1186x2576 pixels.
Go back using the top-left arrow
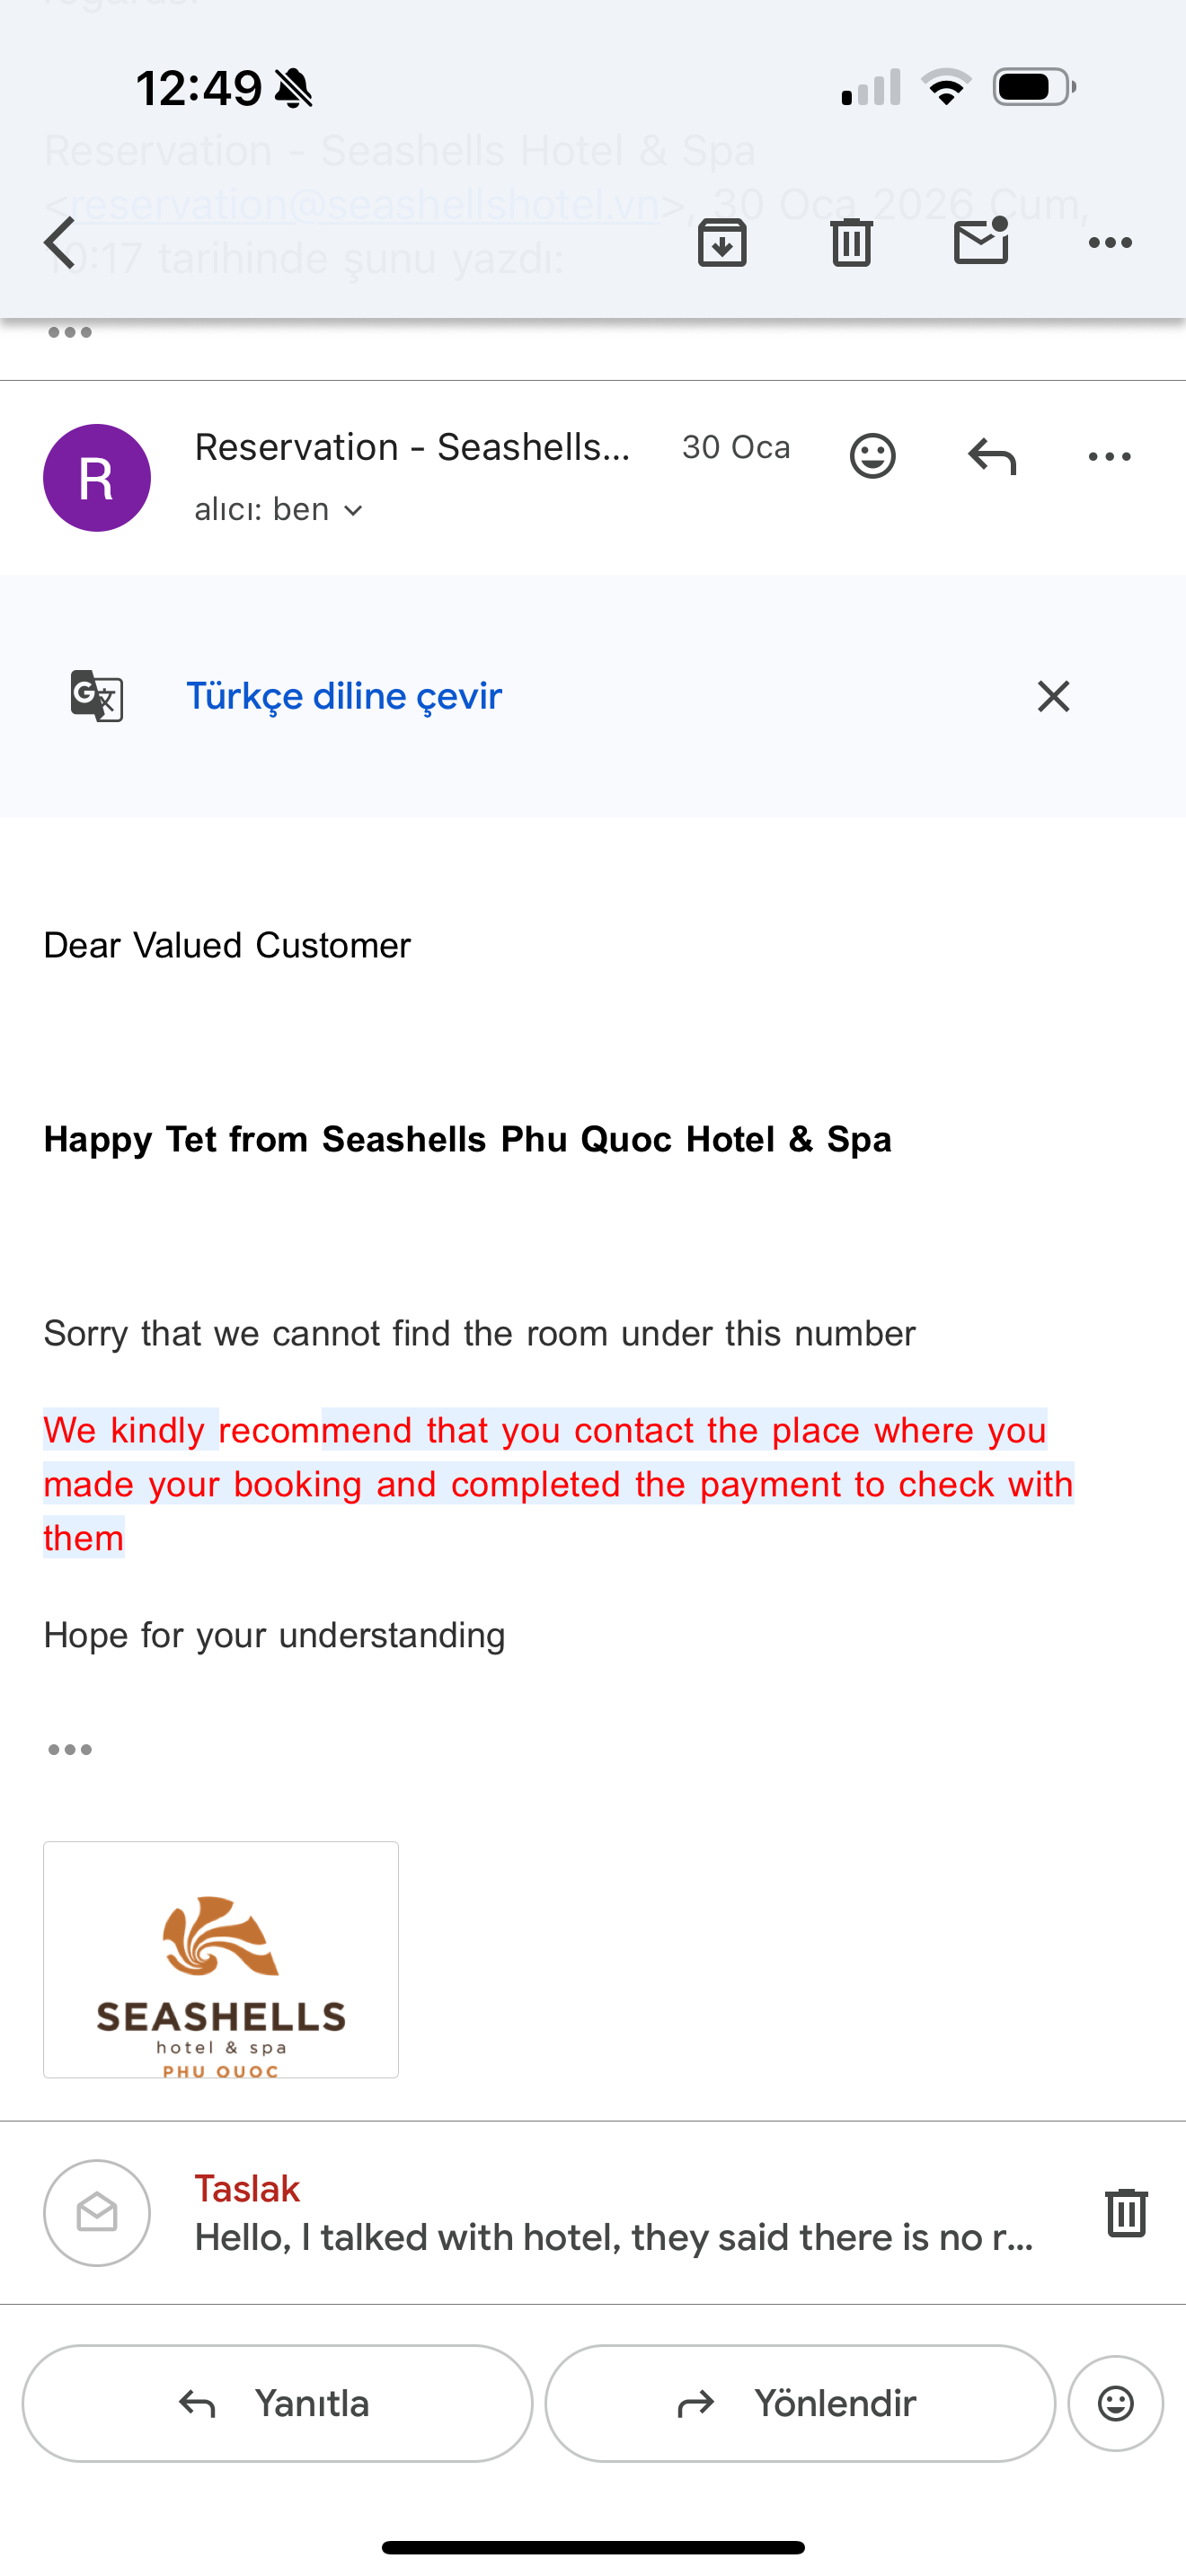click(61, 243)
